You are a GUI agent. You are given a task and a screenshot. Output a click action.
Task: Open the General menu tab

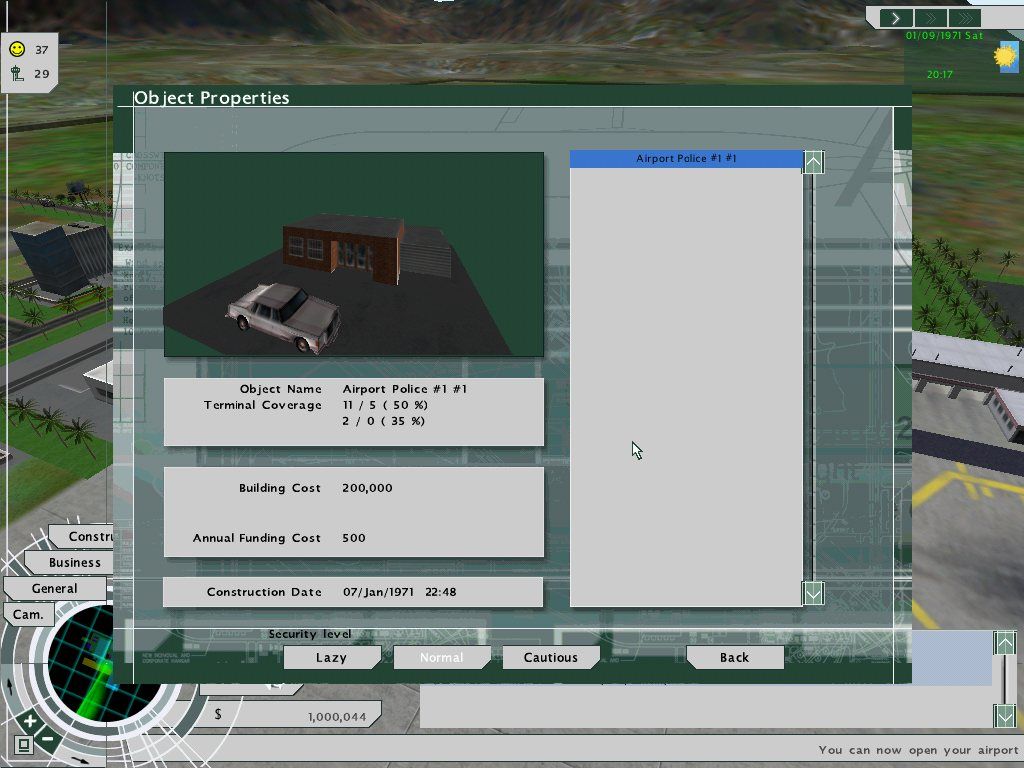[54, 589]
